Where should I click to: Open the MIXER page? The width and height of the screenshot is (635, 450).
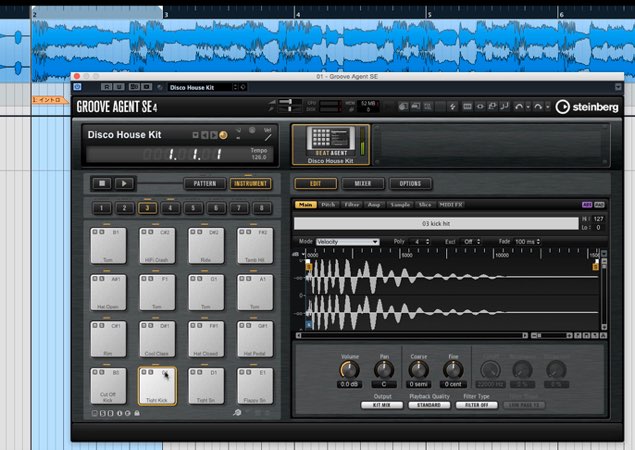click(363, 183)
